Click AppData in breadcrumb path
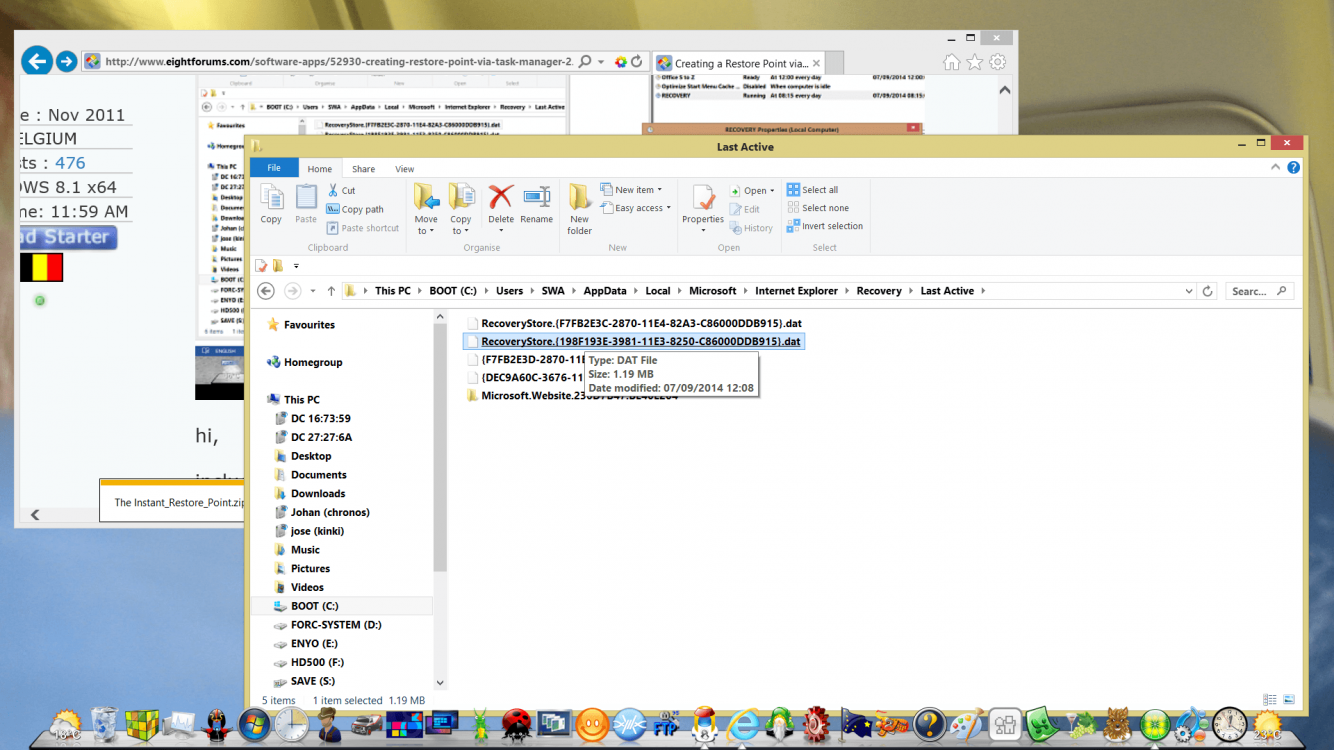The image size is (1334, 750). coord(605,291)
